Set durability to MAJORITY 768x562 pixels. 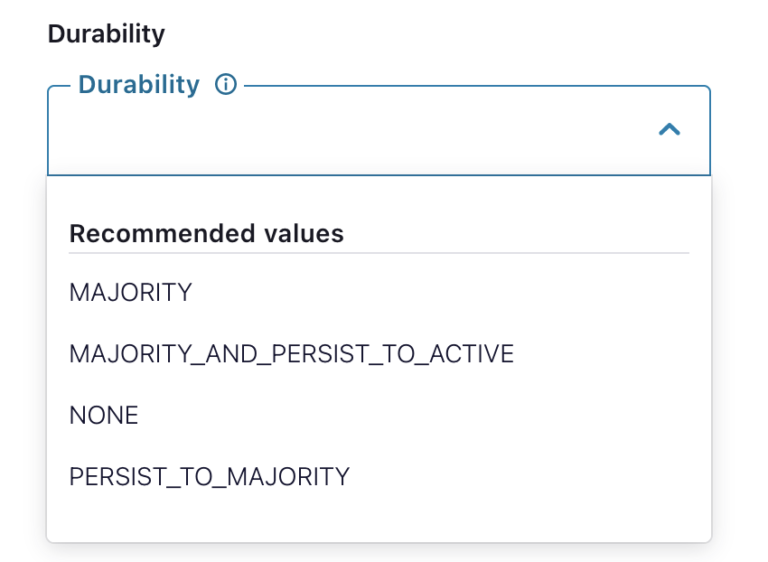130,293
